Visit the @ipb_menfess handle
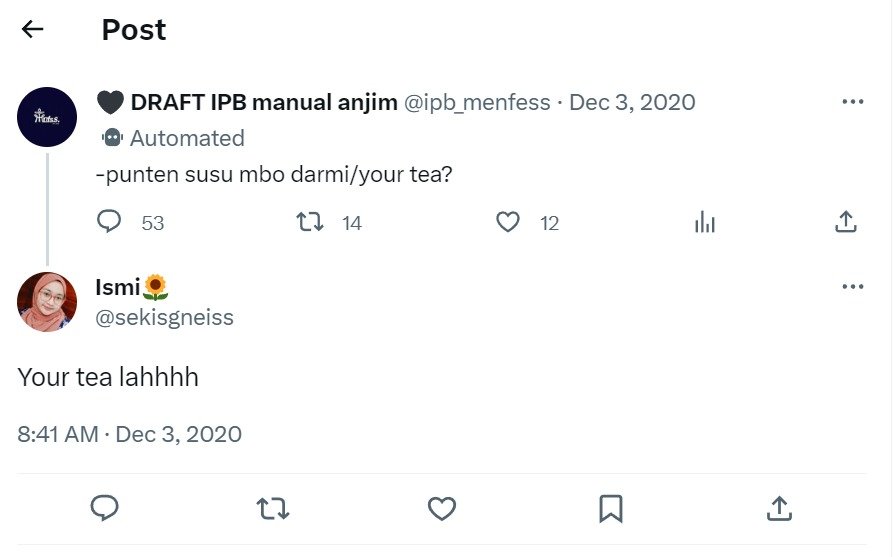 (477, 102)
